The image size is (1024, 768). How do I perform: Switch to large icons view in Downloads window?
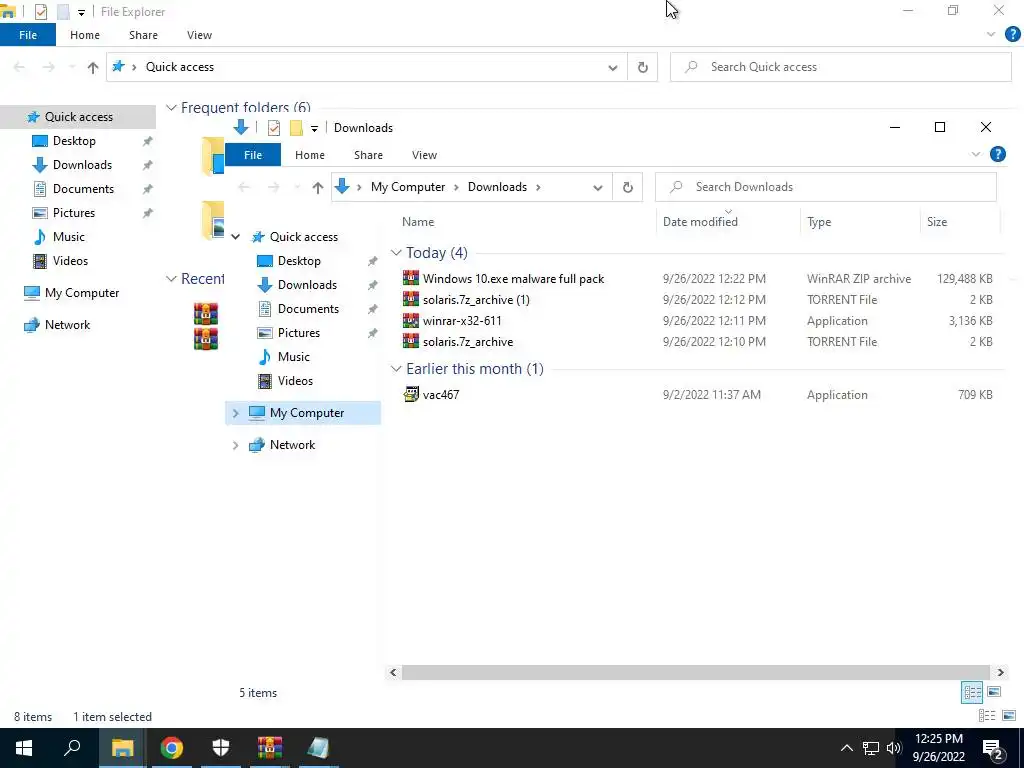[x=994, y=692]
